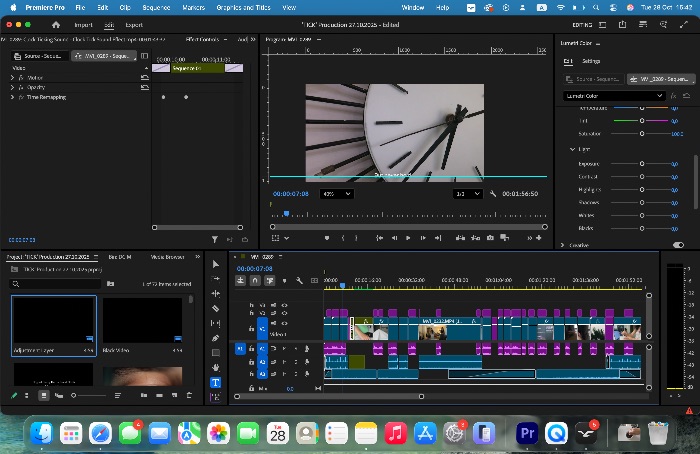Screen dimensions: 700x454
Task: Click the New Item icon in Project panel
Action: point(174,395)
